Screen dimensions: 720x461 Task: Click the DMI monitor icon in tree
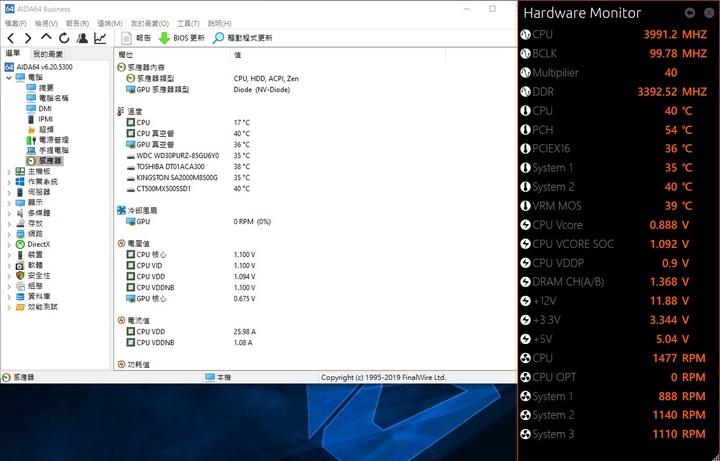31,108
